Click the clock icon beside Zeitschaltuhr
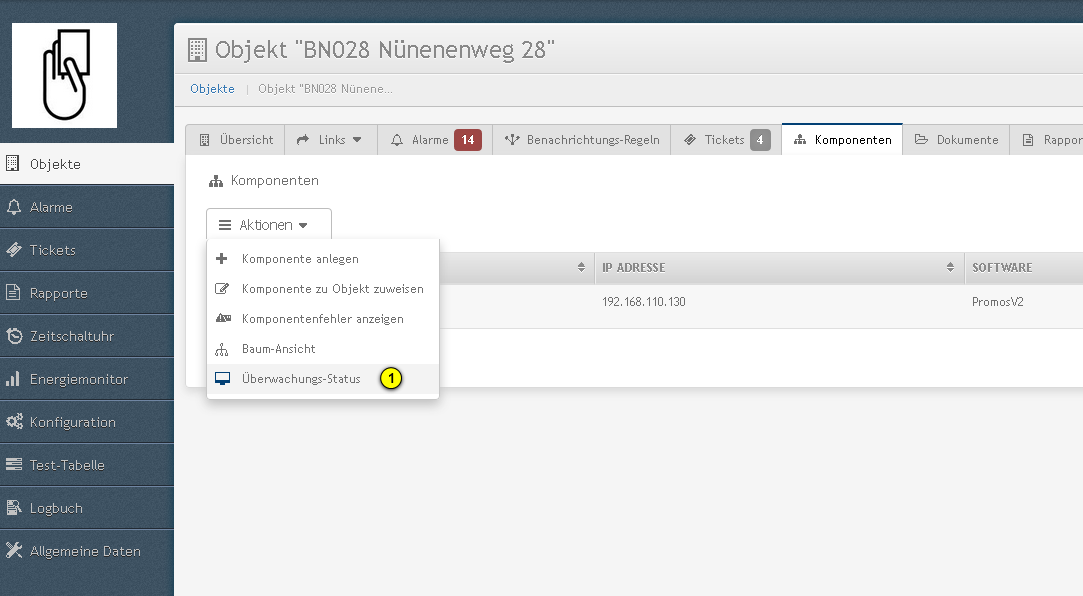Screen dimensions: 1083x596 point(14,336)
